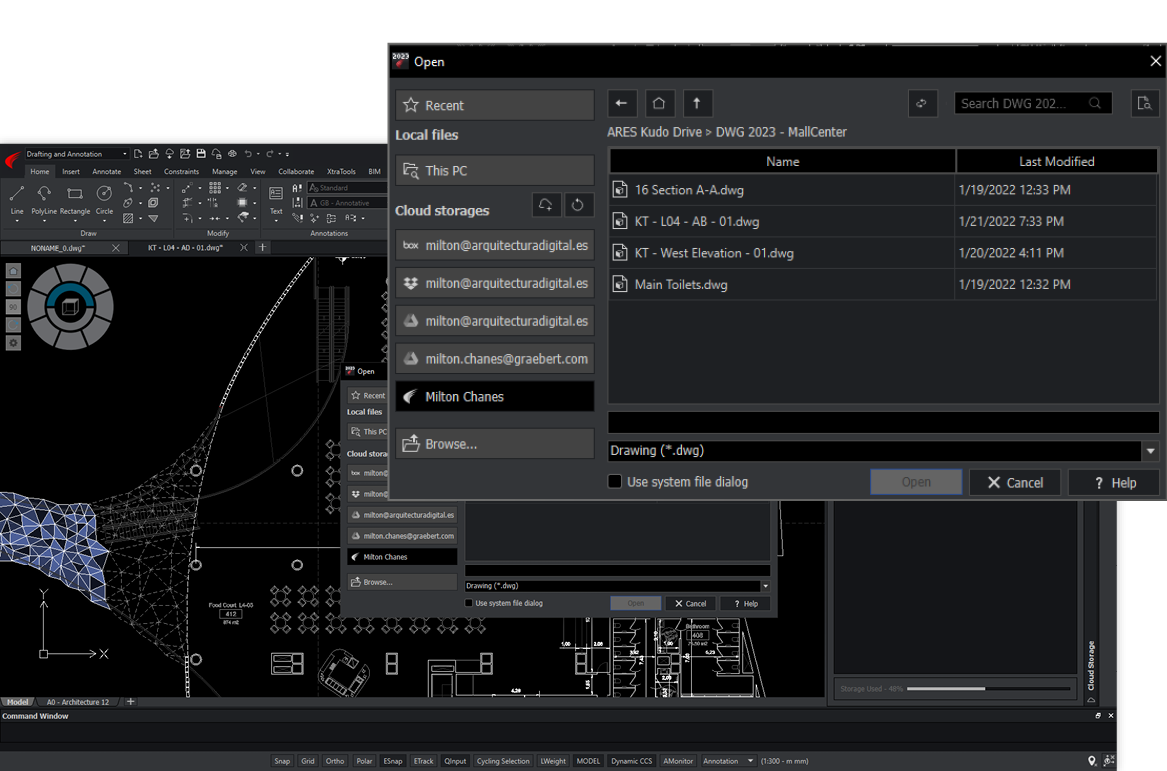
Task: Open the Recent files list
Action: tap(495, 105)
